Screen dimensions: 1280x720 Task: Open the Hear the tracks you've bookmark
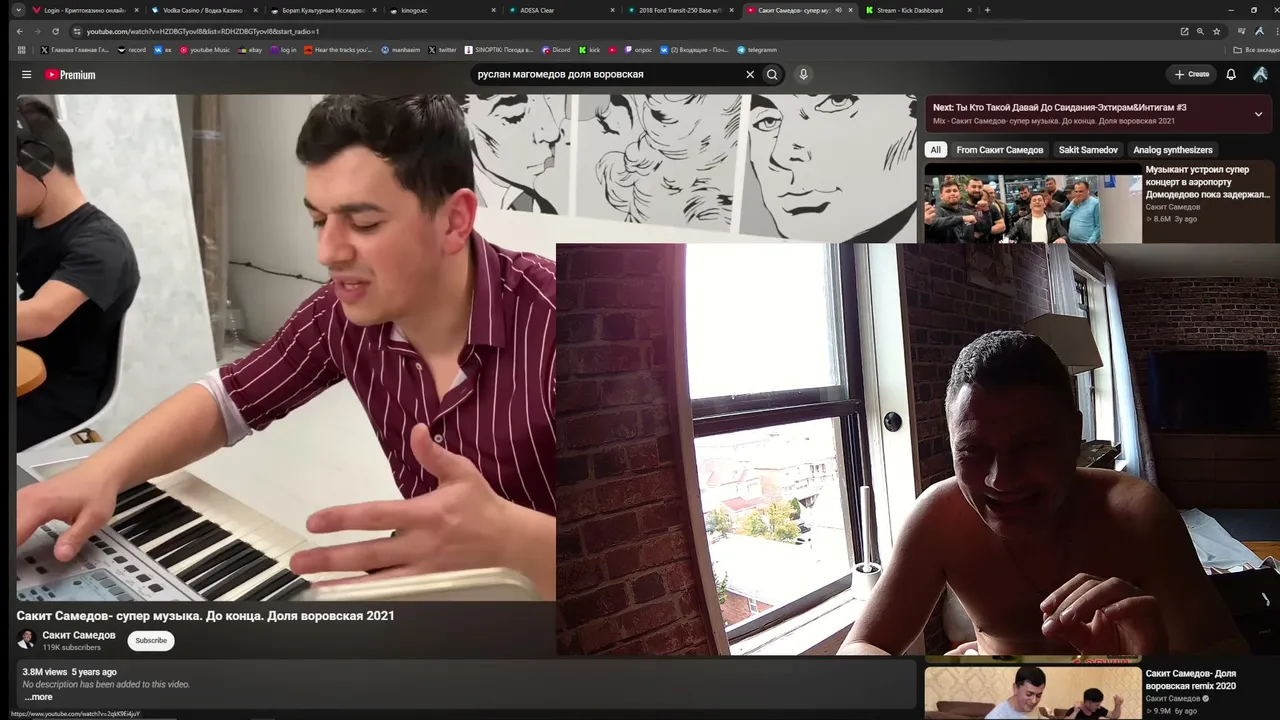pyautogui.click(x=339, y=49)
